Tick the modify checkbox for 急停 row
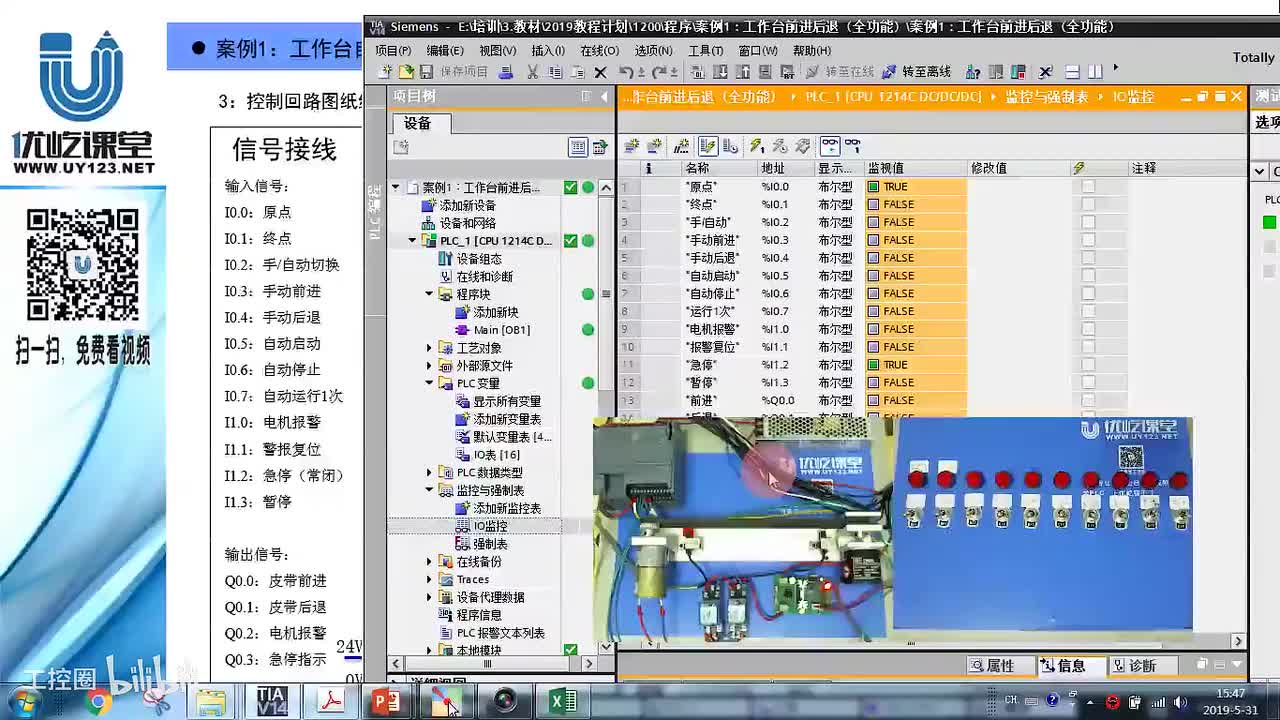Image resolution: width=1280 pixels, height=720 pixels. [x=1088, y=365]
